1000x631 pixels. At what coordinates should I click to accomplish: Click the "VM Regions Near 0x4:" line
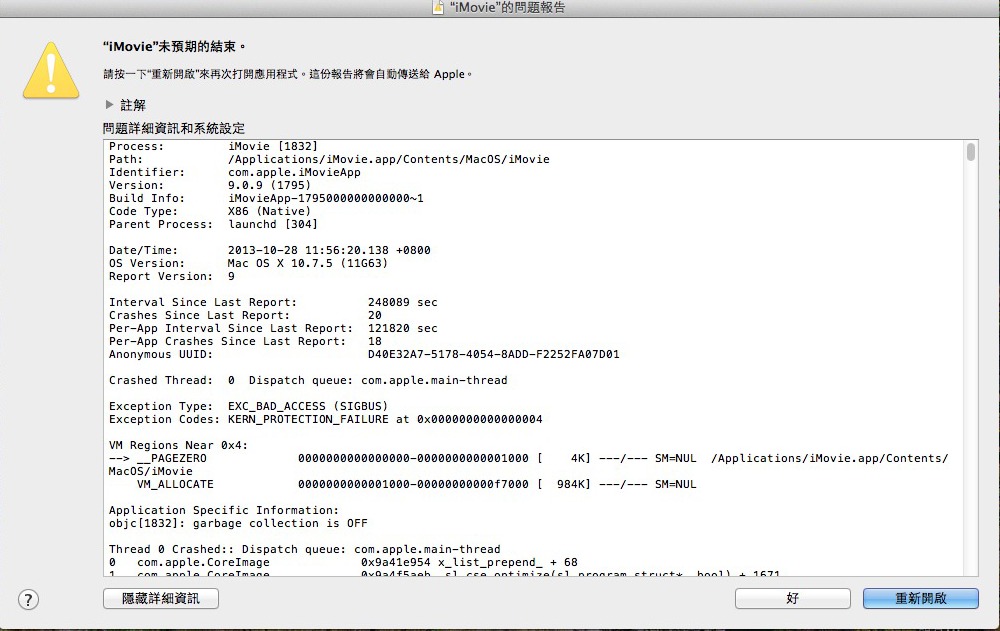[178, 445]
